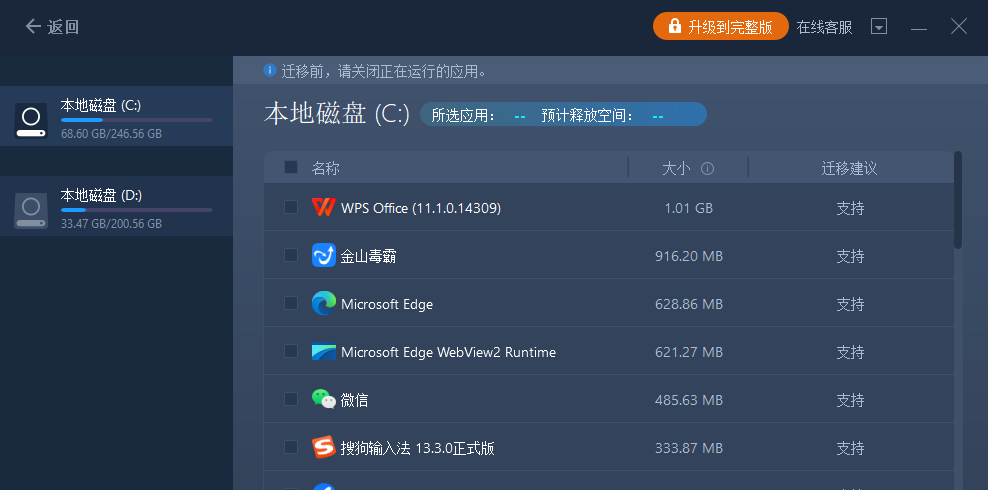Click the D: drive usage bar
This screenshot has height=490, width=988.
pos(137,210)
